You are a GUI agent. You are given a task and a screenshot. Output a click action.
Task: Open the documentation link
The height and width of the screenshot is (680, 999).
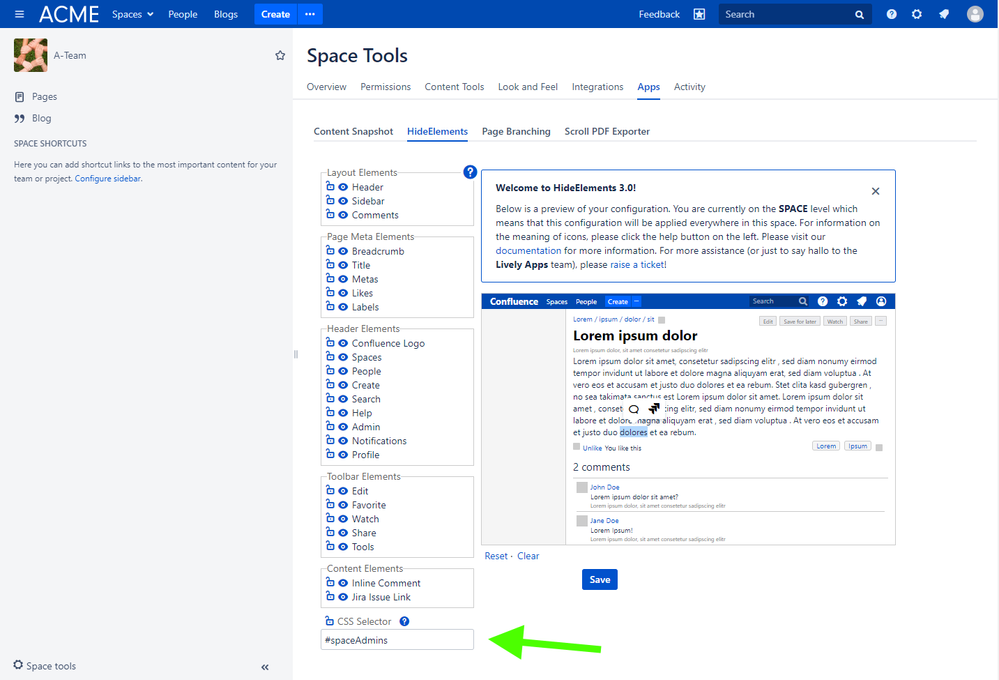tap(528, 250)
